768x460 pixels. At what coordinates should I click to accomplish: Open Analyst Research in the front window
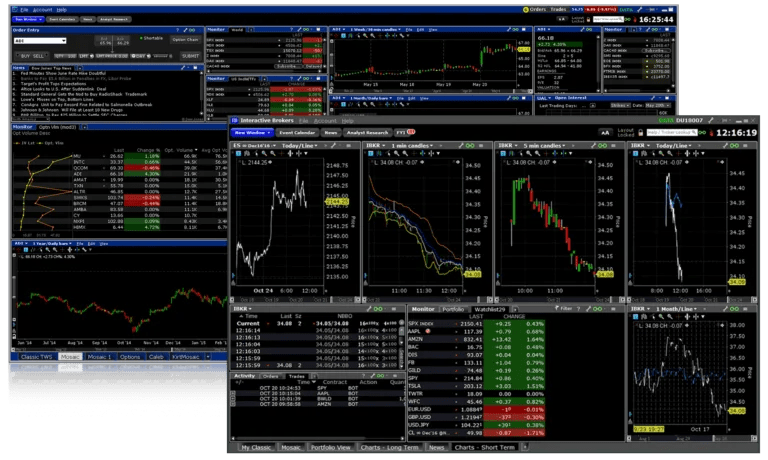click(367, 133)
